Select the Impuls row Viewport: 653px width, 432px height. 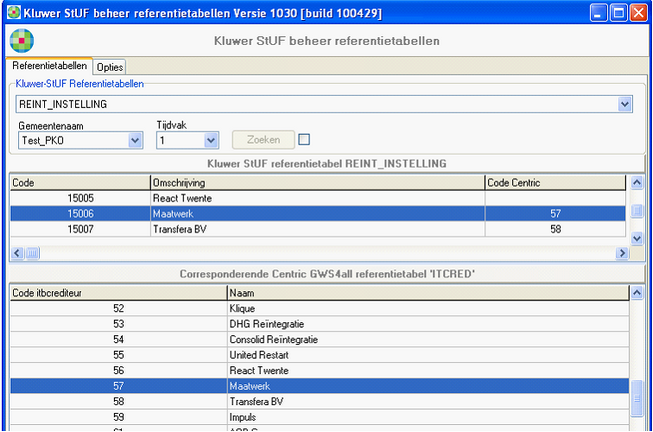(319, 417)
